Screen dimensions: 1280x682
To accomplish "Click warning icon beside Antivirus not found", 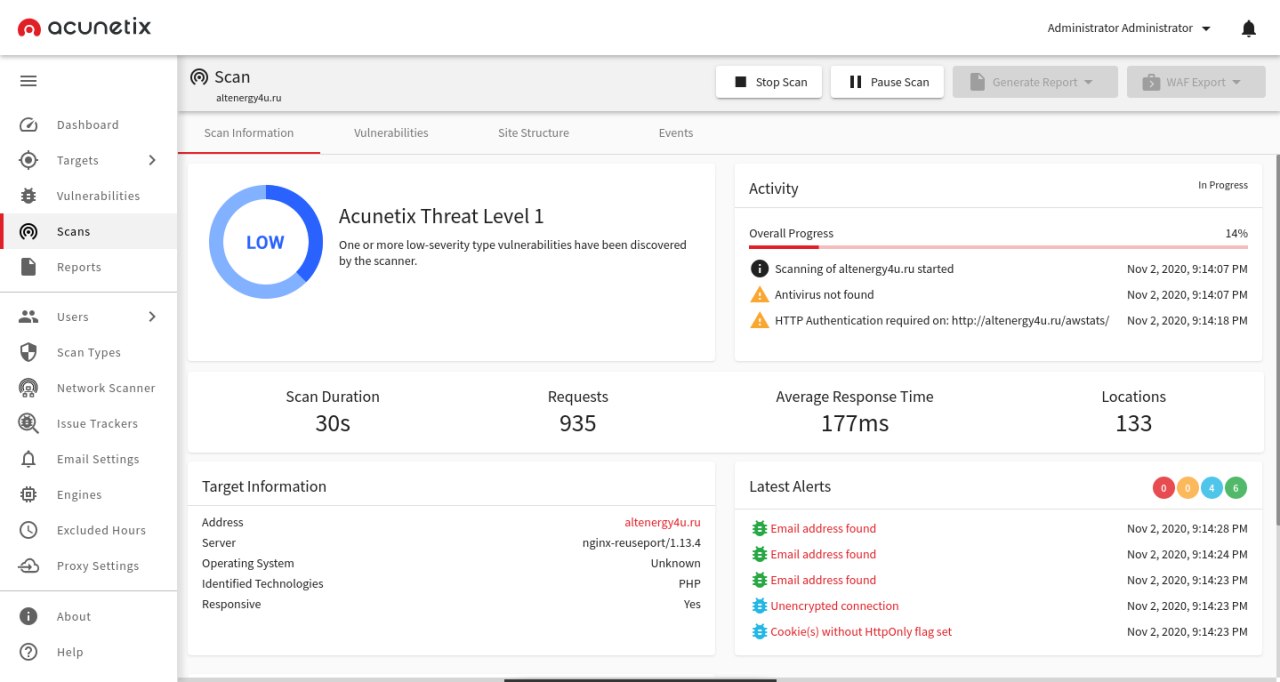I will pos(759,295).
